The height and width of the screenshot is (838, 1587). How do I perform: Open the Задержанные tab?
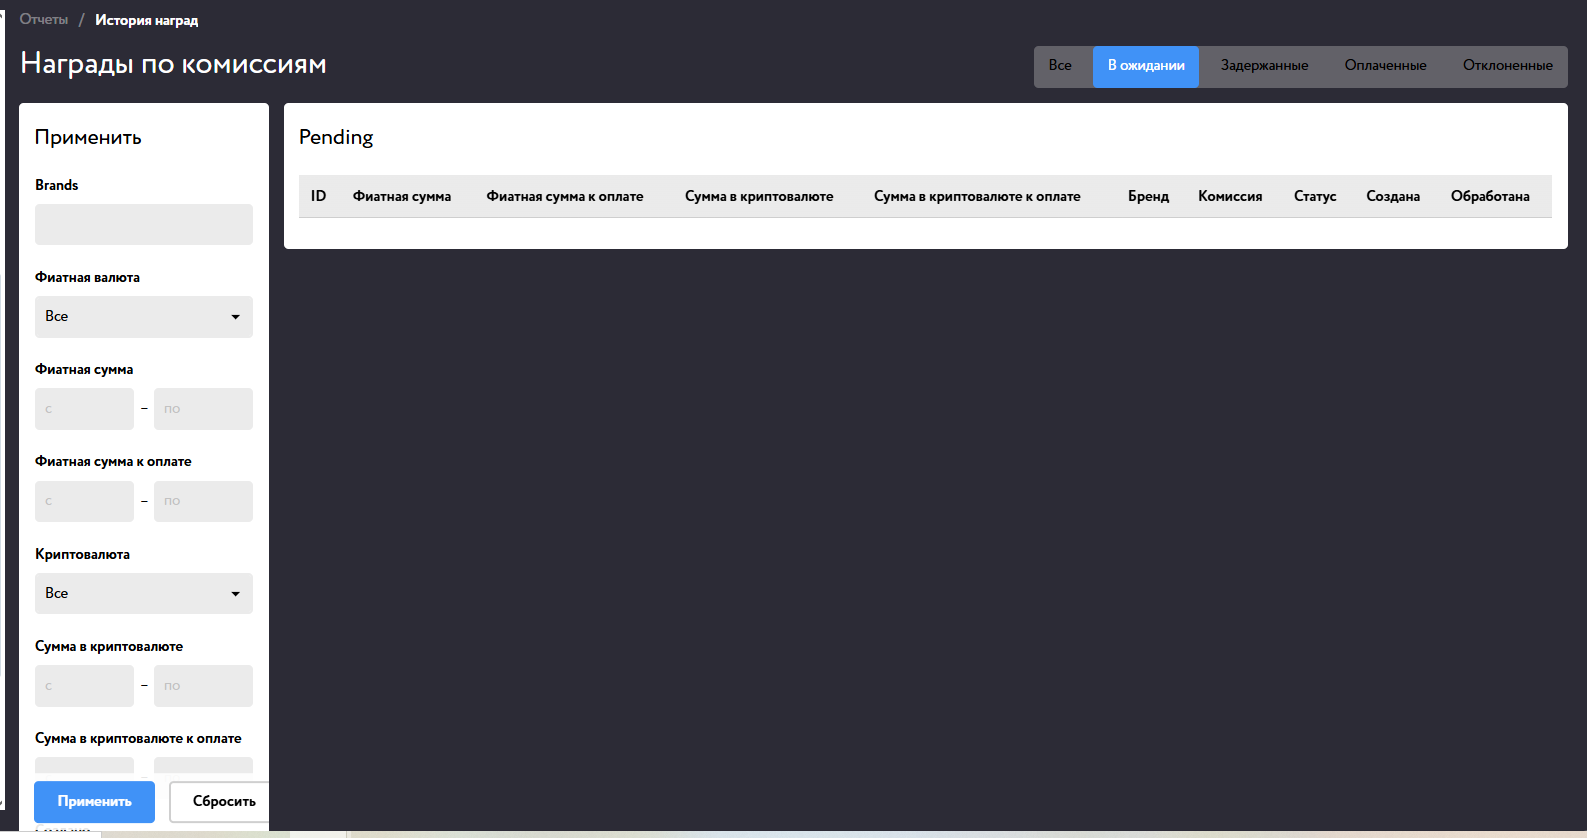pos(1264,66)
